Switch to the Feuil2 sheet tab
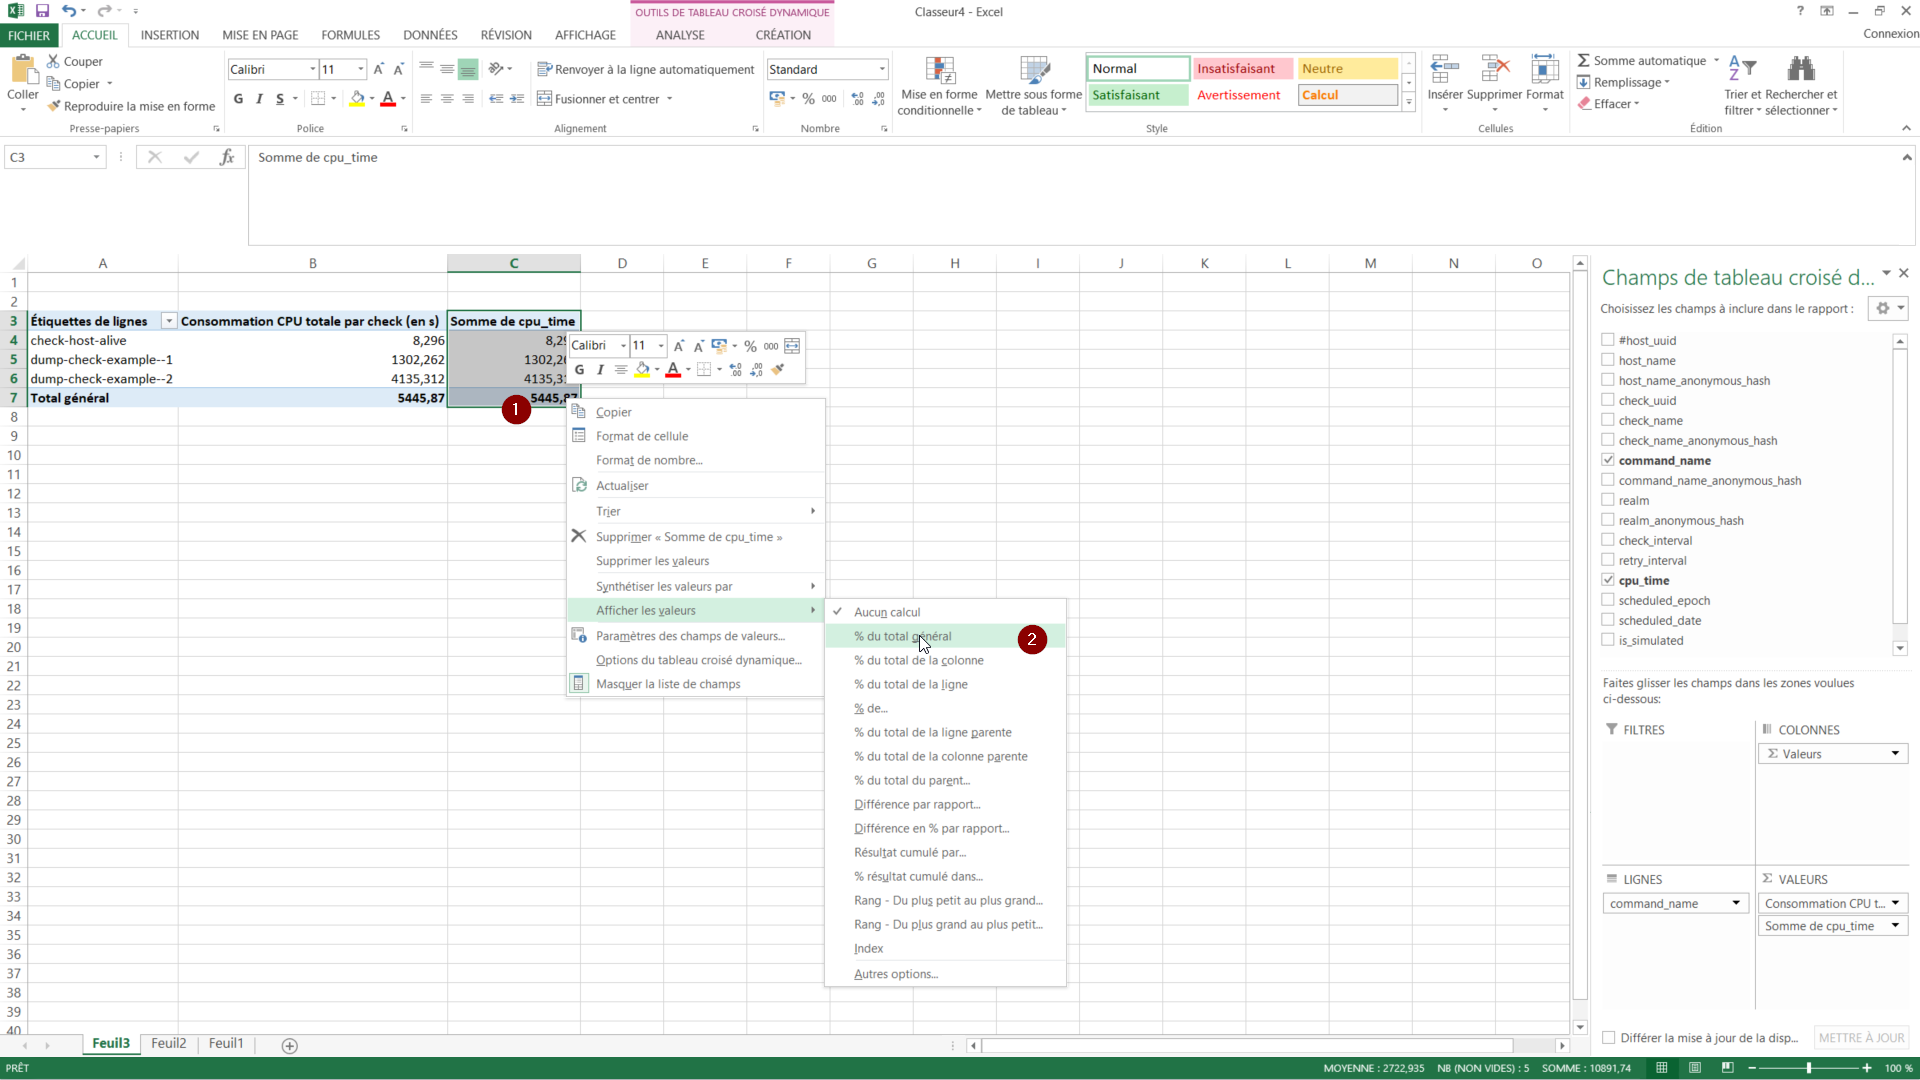Image resolution: width=1920 pixels, height=1080 pixels. (x=169, y=1043)
